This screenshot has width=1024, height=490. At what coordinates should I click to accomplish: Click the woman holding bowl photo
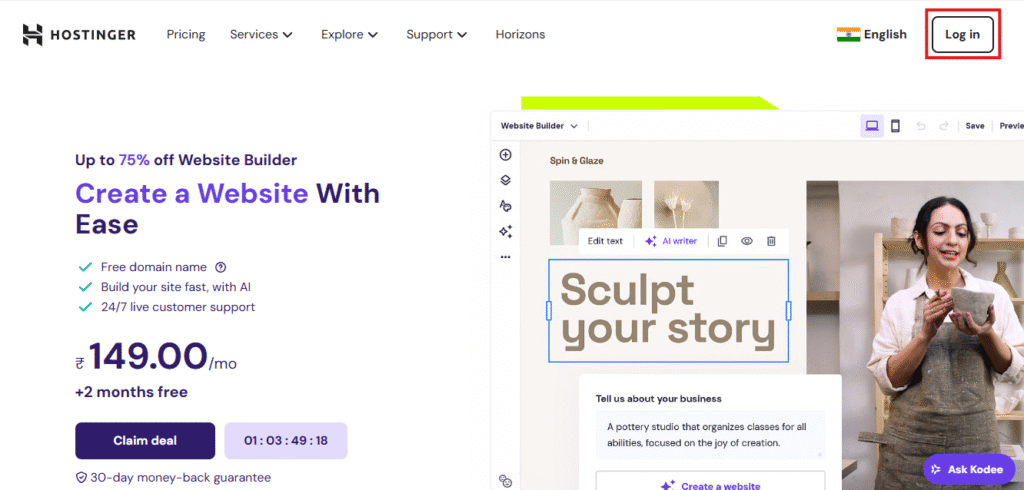click(915, 335)
